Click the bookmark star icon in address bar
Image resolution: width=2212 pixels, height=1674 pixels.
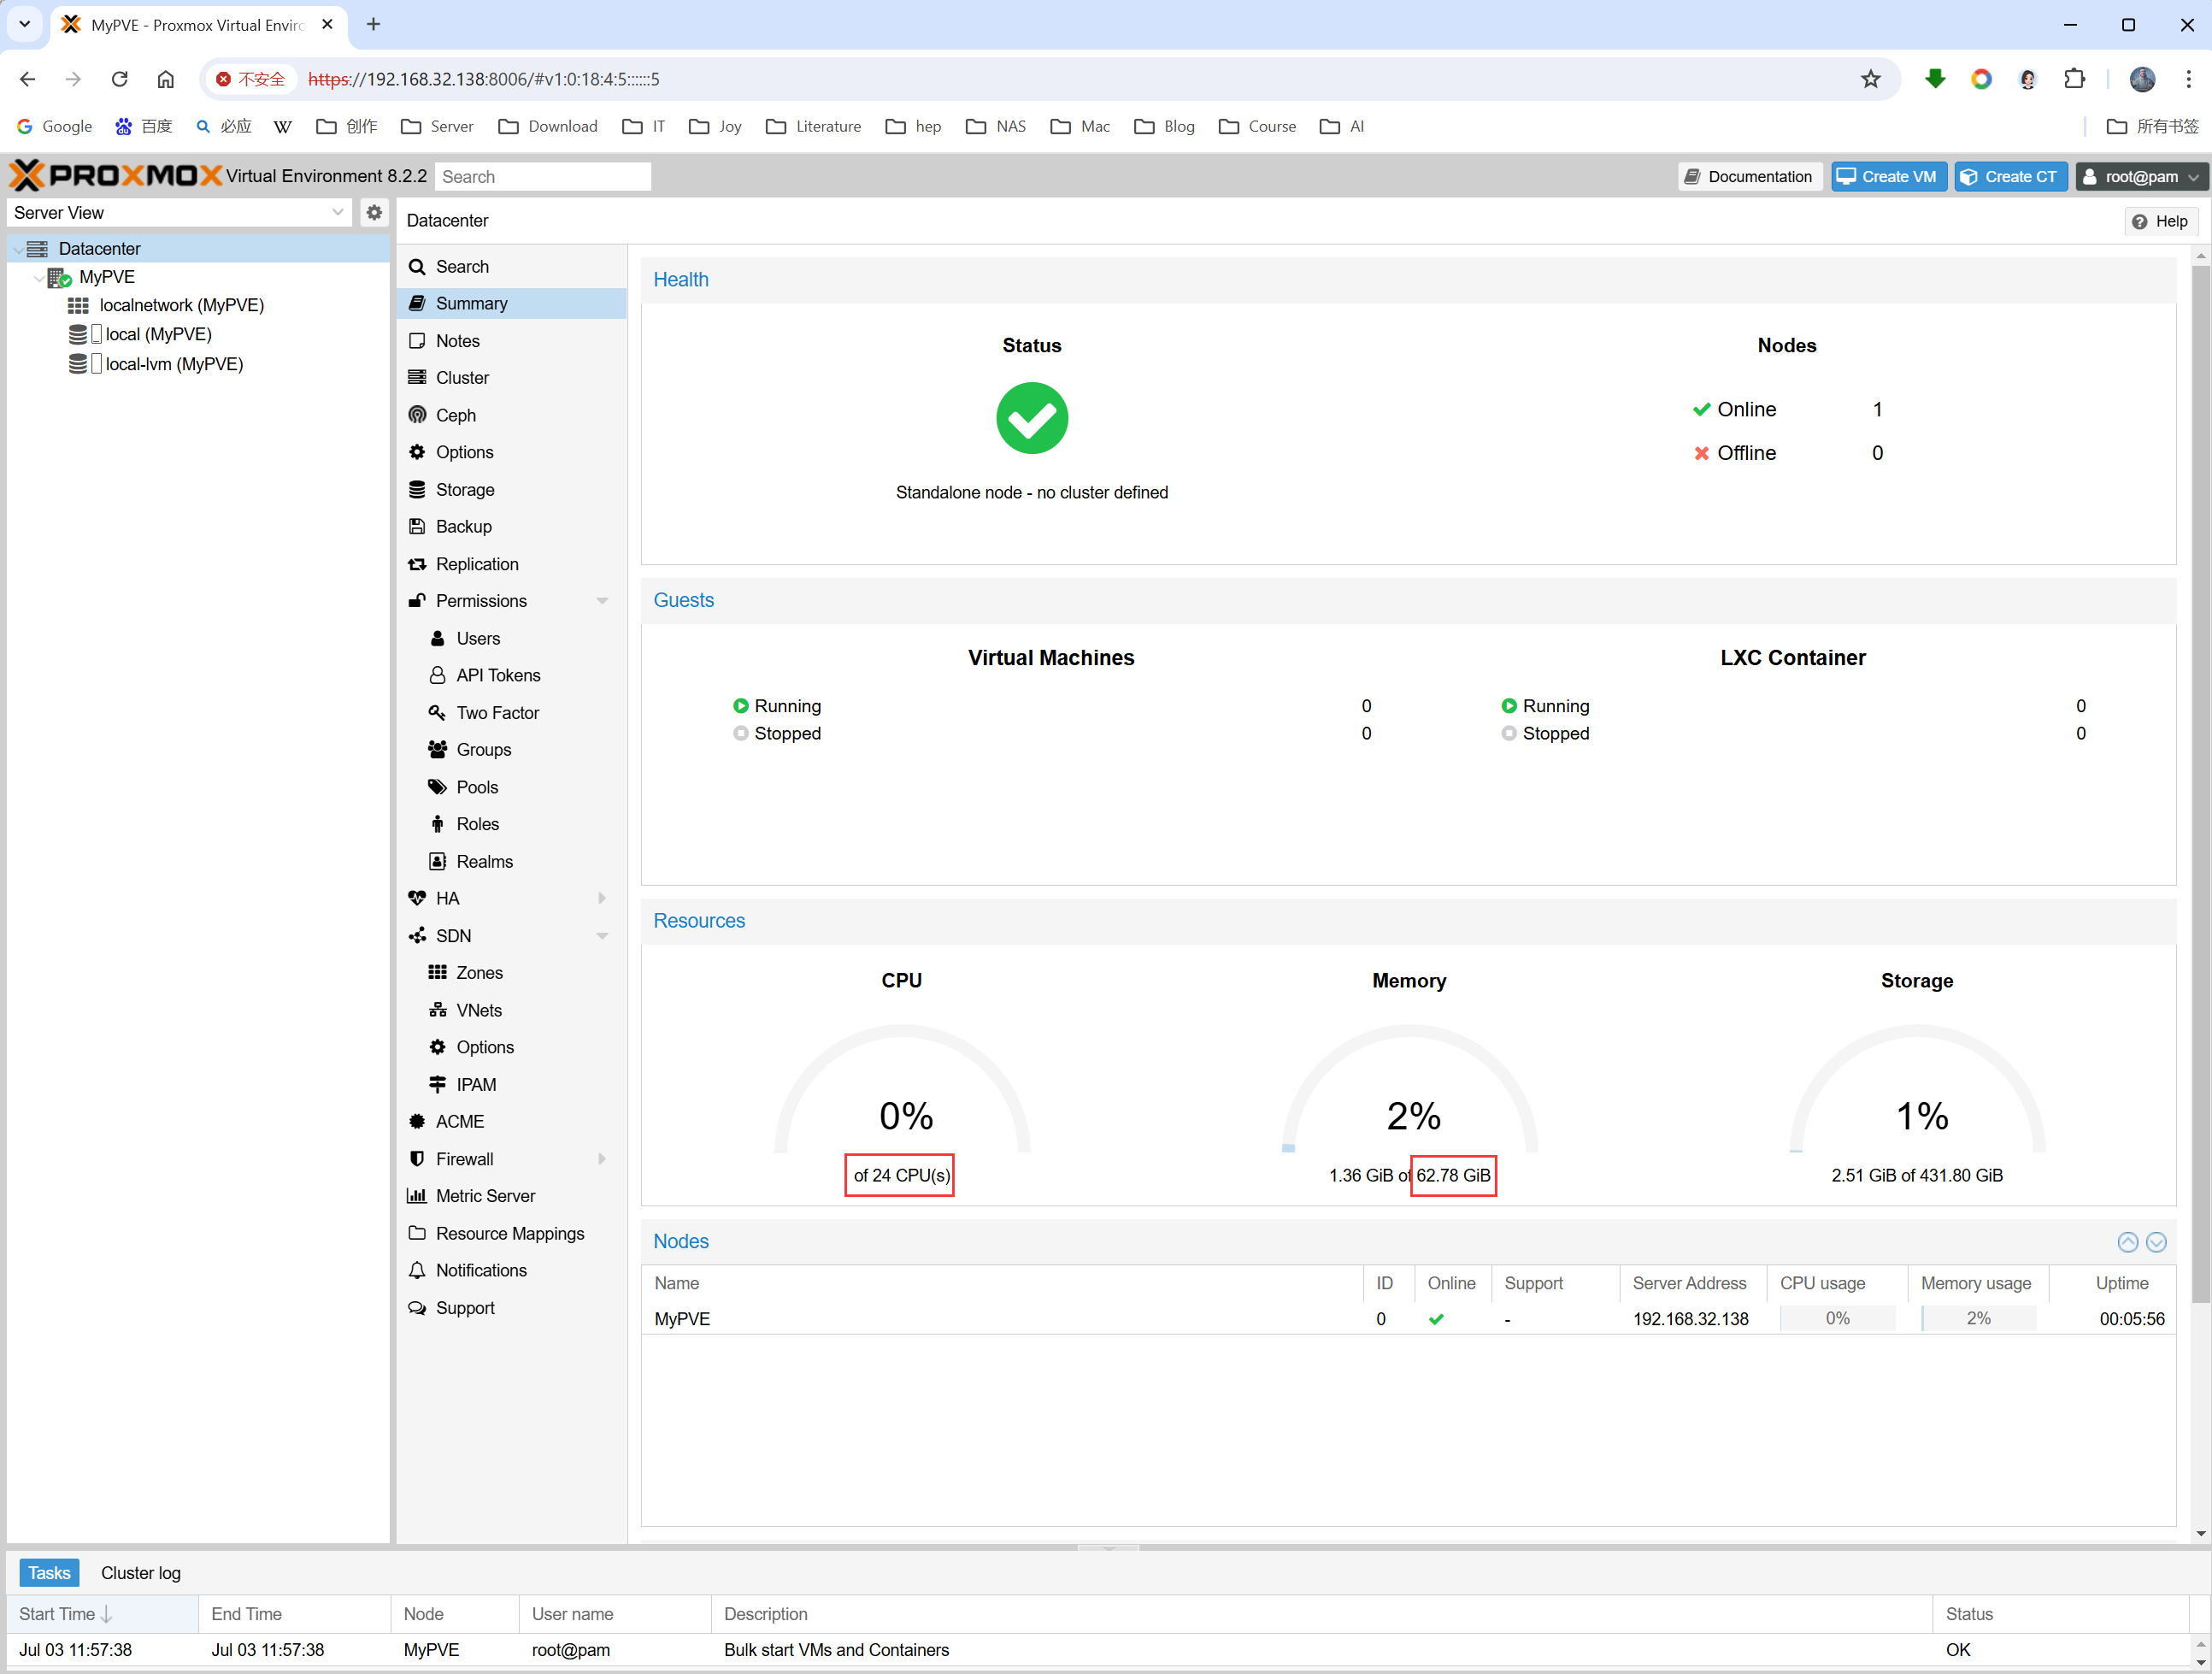click(1870, 79)
